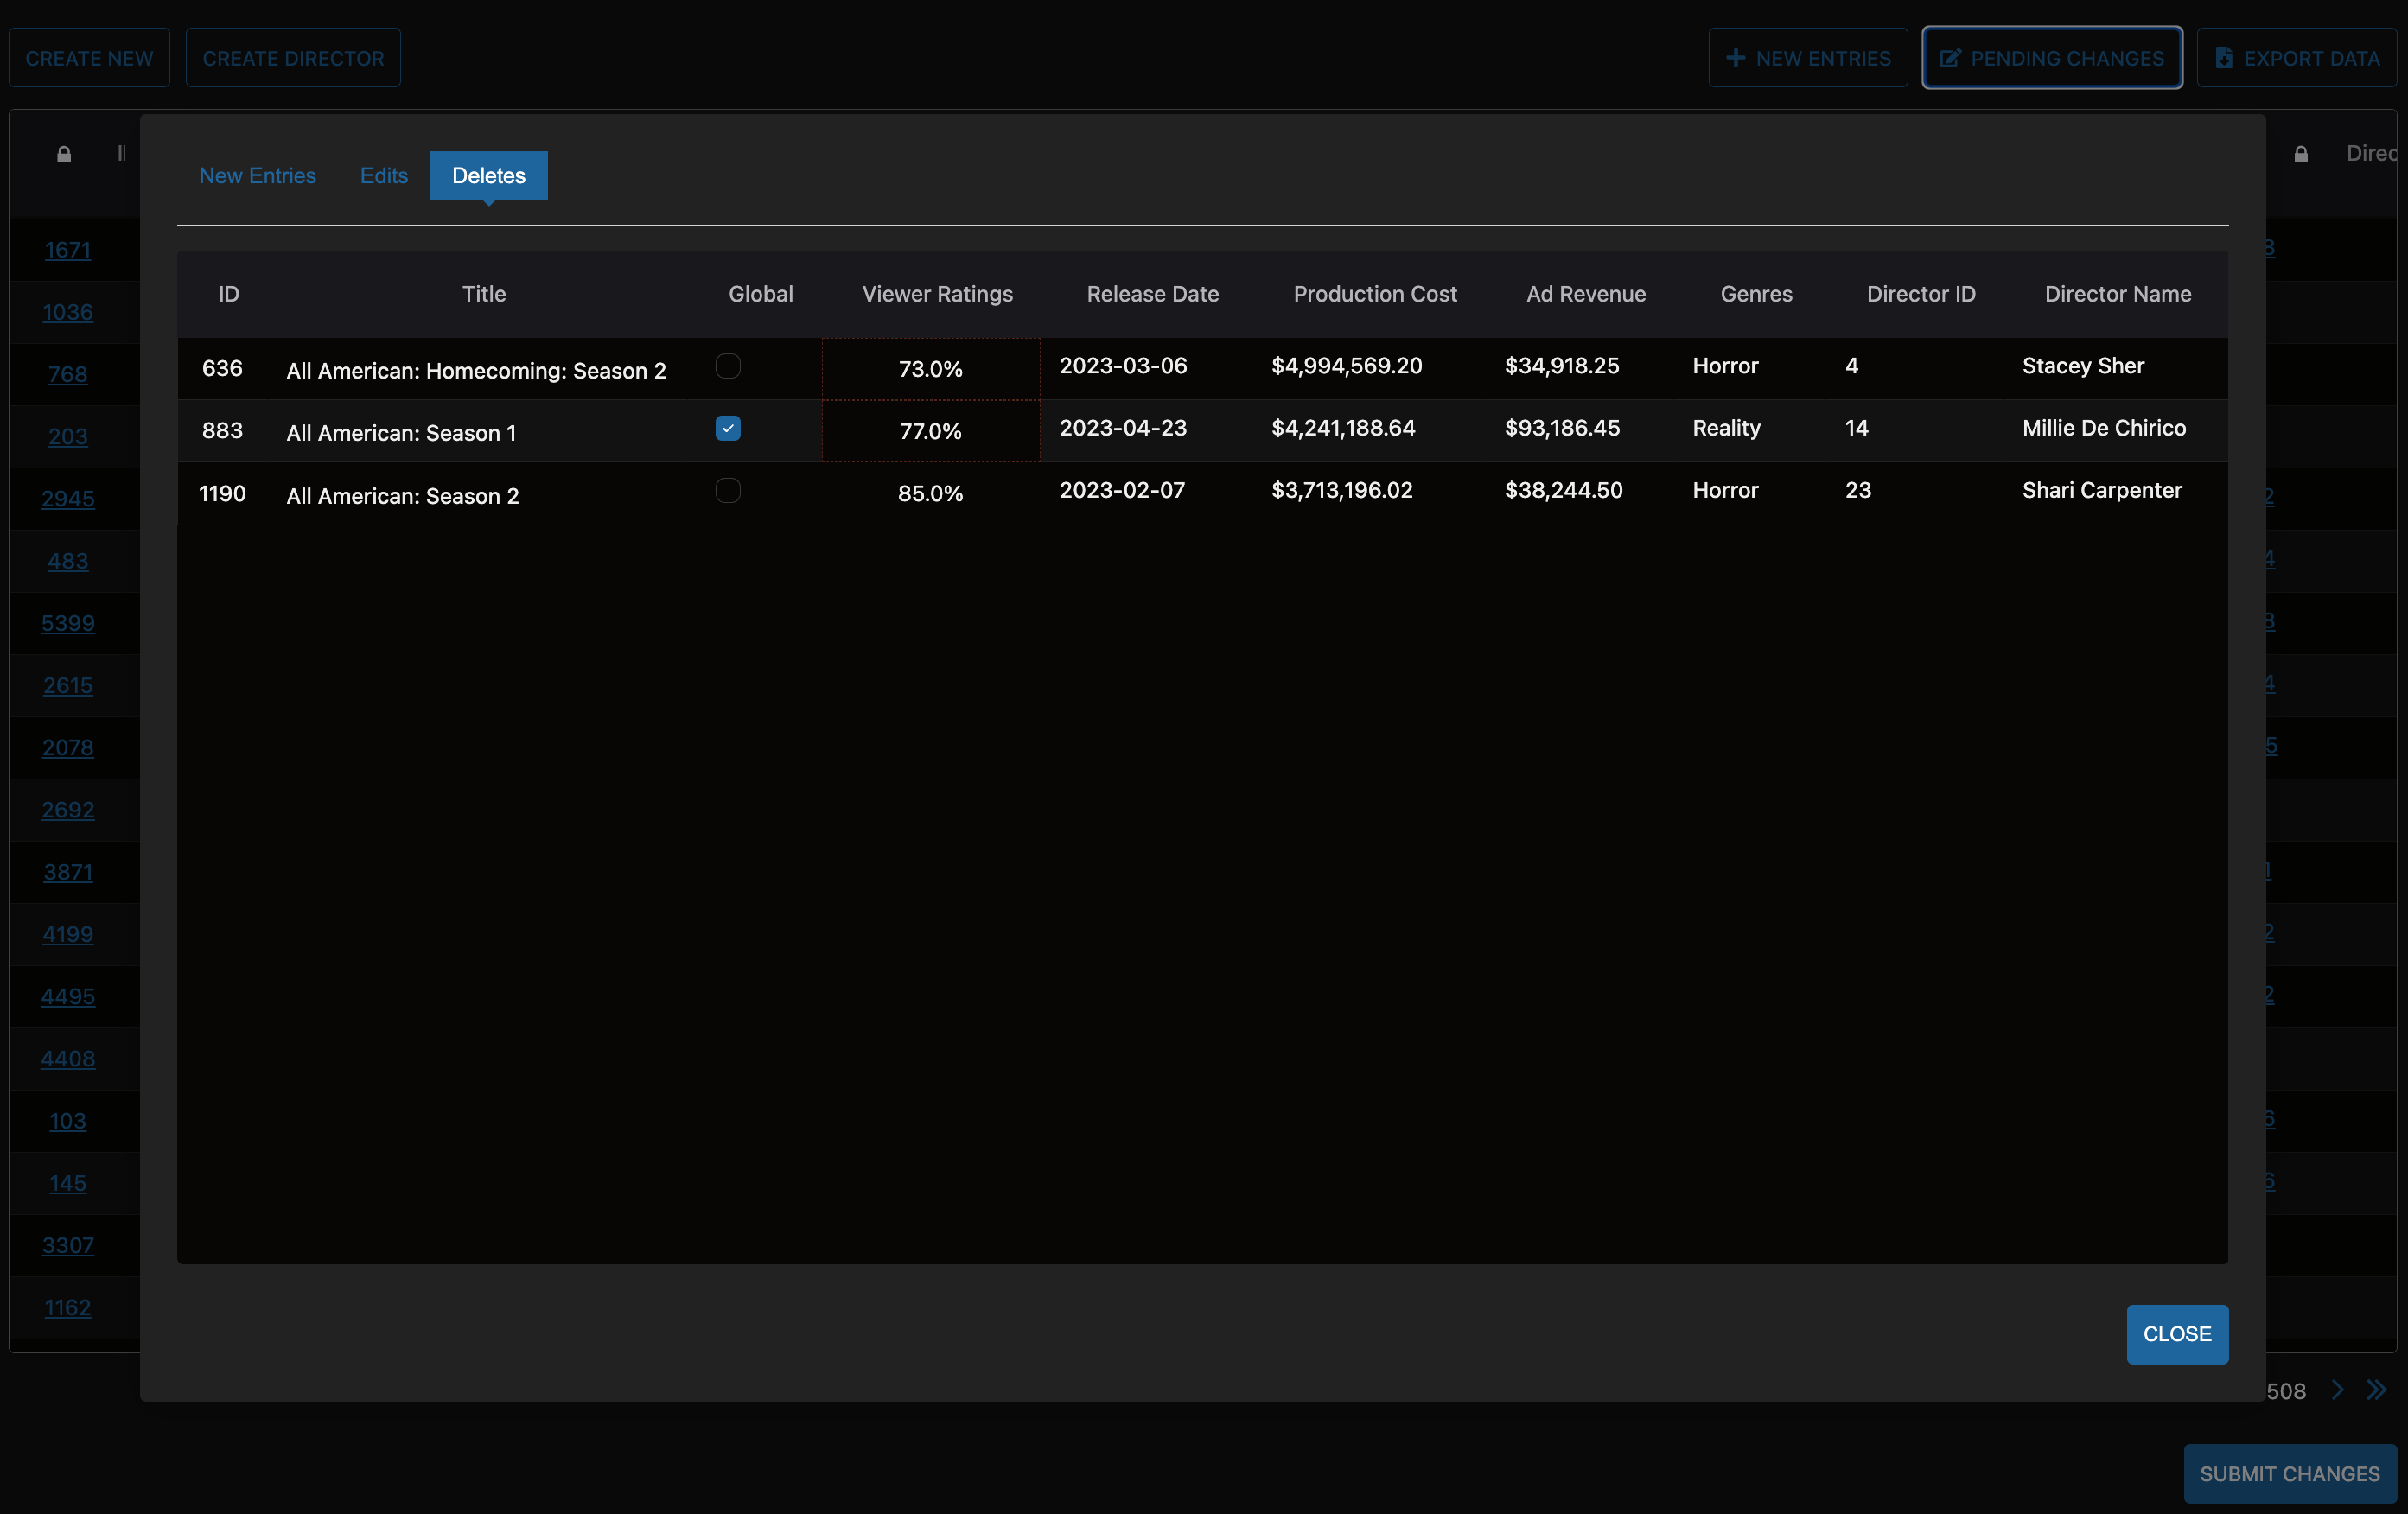Viewport: 2408px width, 1514px height.
Task: Click the Production Cost column header
Action: pos(1374,294)
